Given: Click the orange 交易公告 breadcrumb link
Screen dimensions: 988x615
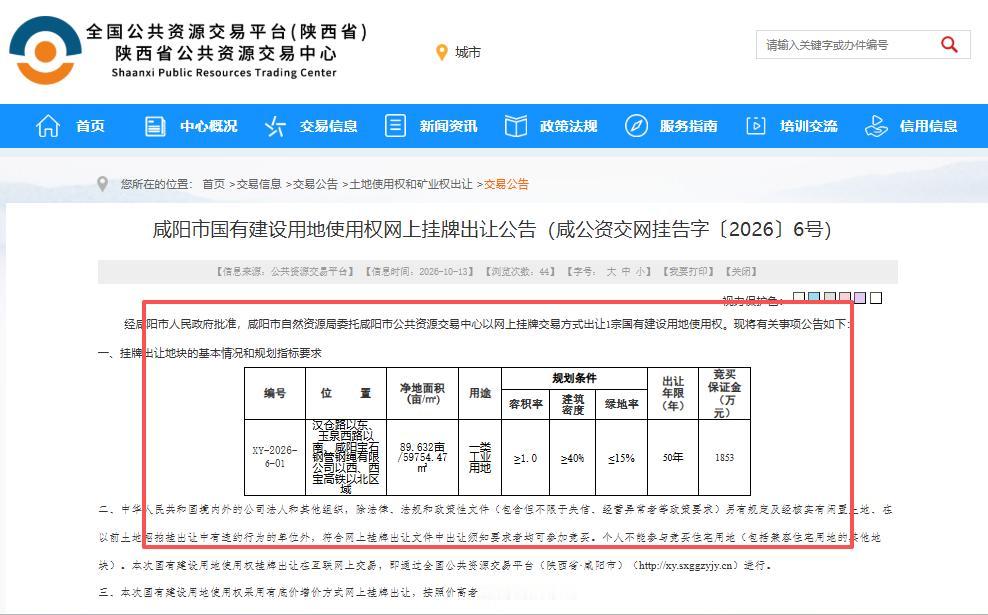Looking at the screenshot, I should (506, 184).
